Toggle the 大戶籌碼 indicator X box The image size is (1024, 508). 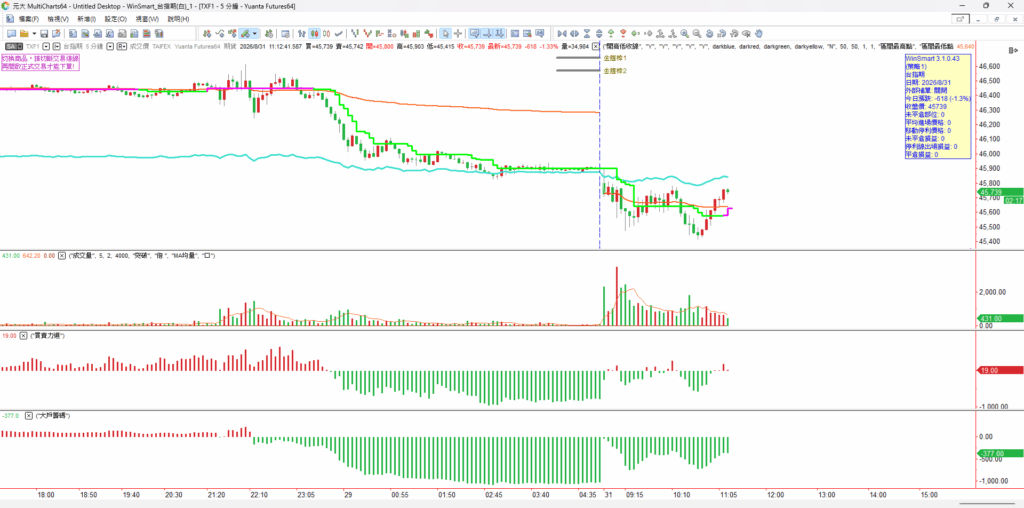pyautogui.click(x=24, y=415)
